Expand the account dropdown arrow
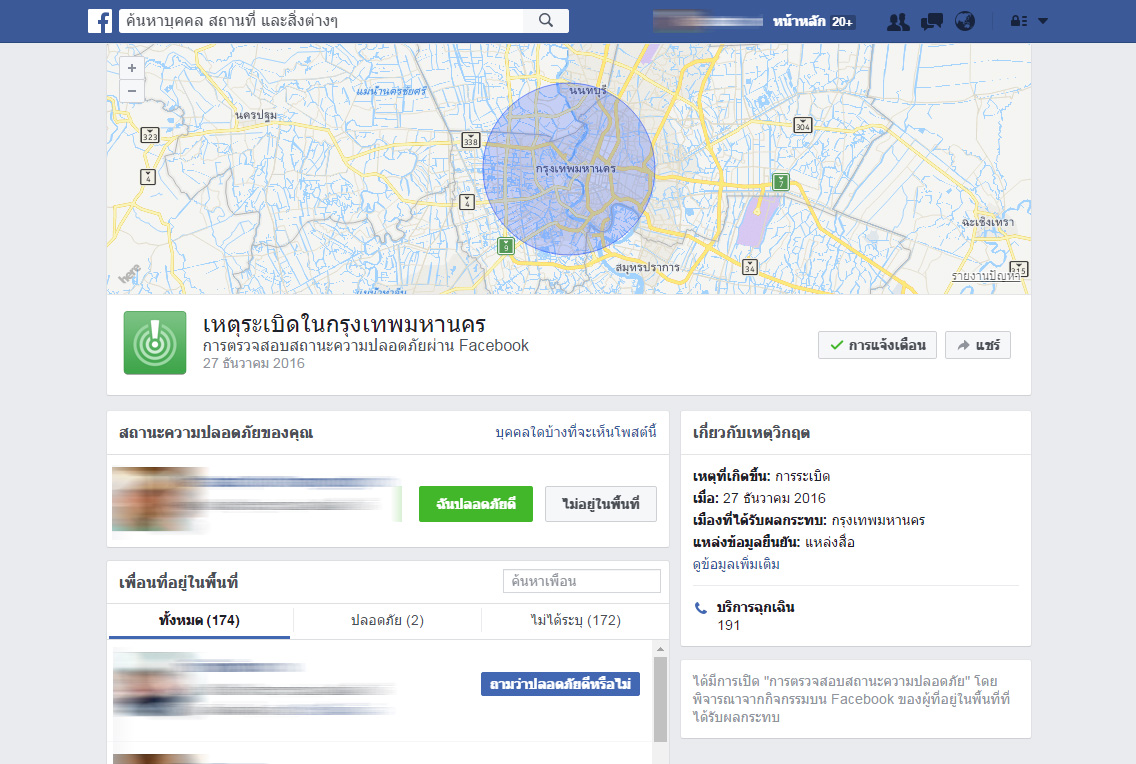Viewport: 1136px width, 764px height. pyautogui.click(x=1043, y=21)
